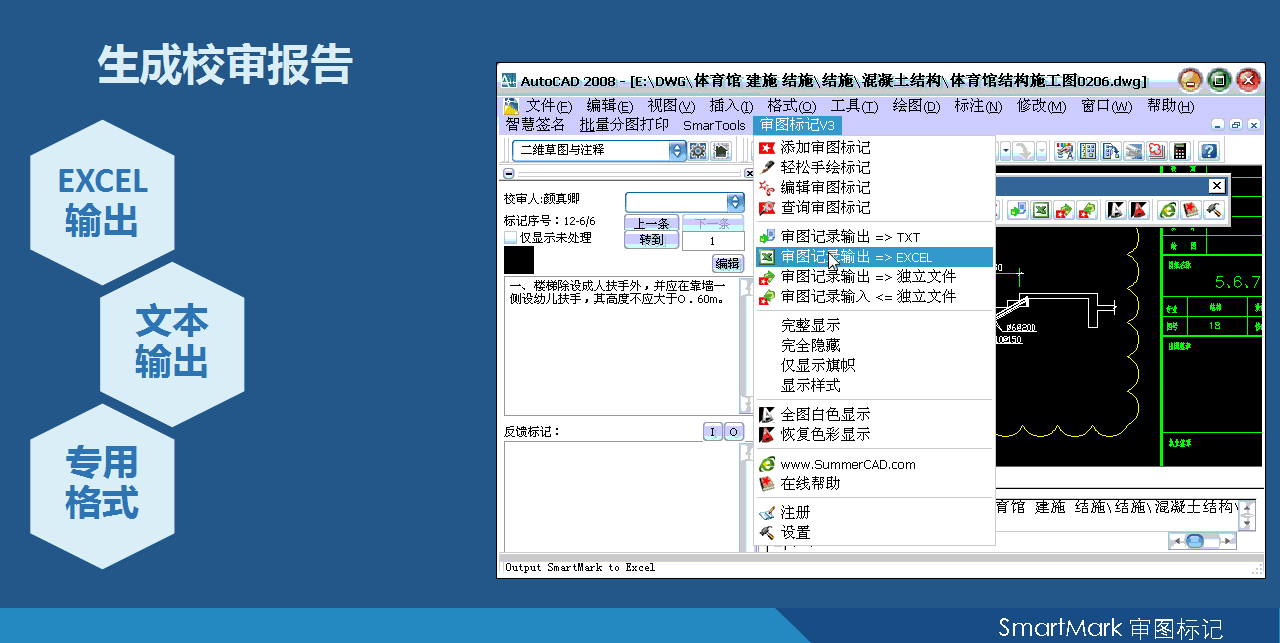Click the hammer settings icon in floating toolbar
The width and height of the screenshot is (1280, 643).
(1213, 210)
